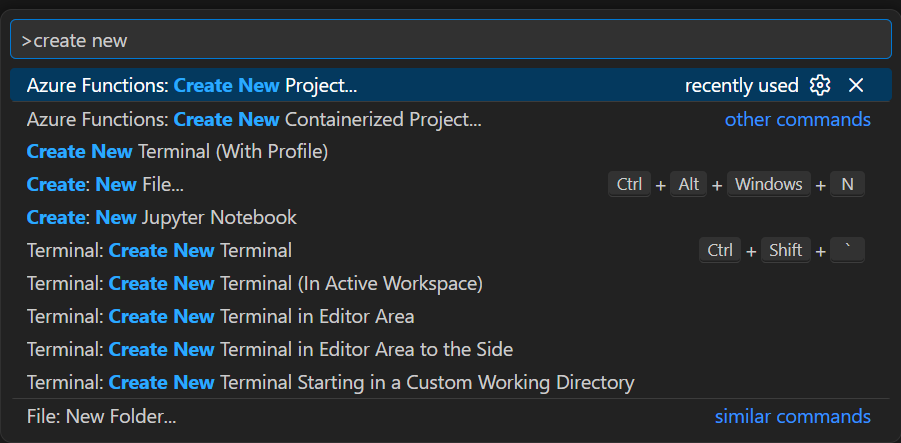Click the Shift key badge in the shortcut
The width and height of the screenshot is (901, 443).
pyautogui.click(x=785, y=250)
